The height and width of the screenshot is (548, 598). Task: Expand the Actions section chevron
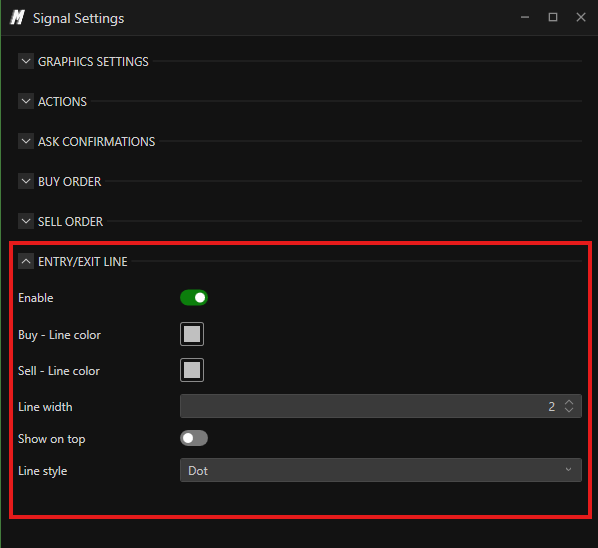(26, 101)
